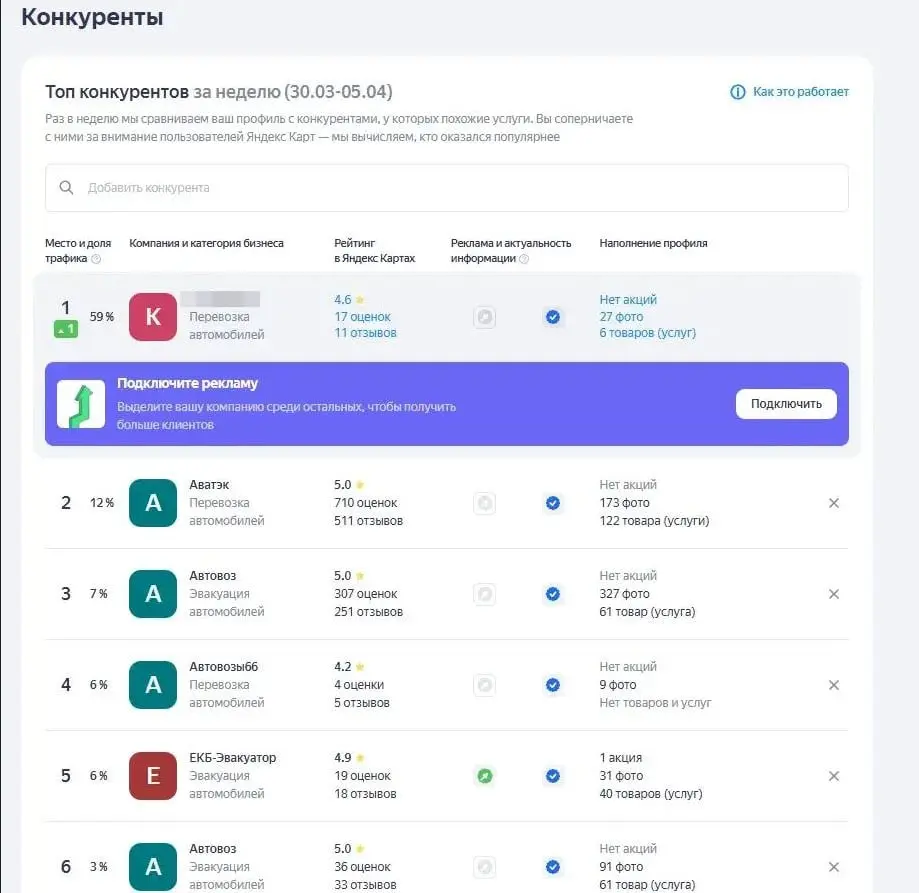Open rank 3 Автовоз company avatar
The height and width of the screenshot is (893, 919).
[153, 594]
